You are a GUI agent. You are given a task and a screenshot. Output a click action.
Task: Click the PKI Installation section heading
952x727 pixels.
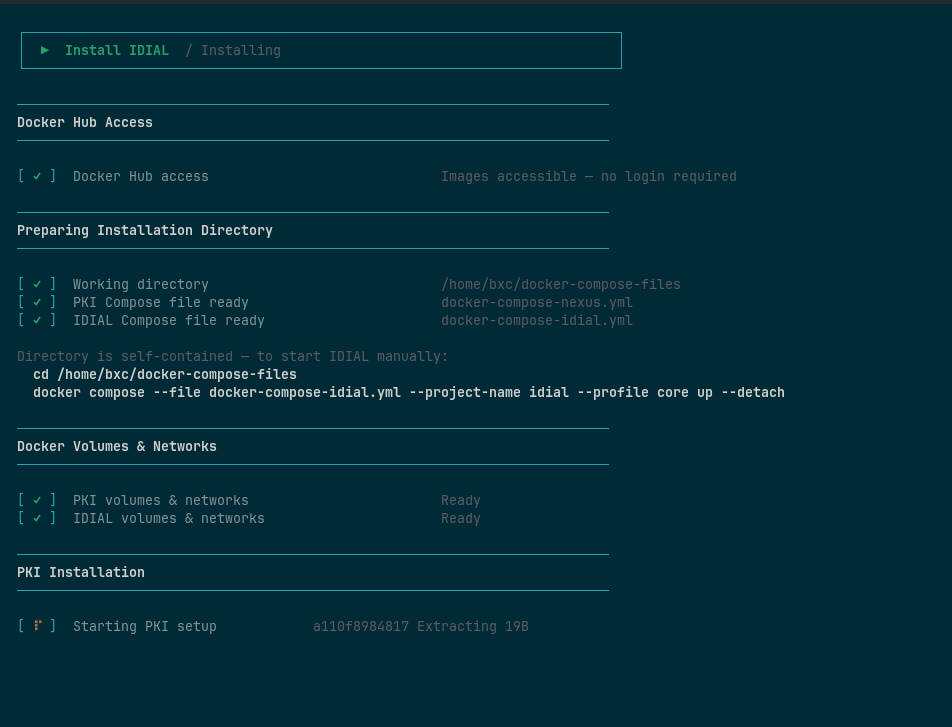click(x=81, y=573)
